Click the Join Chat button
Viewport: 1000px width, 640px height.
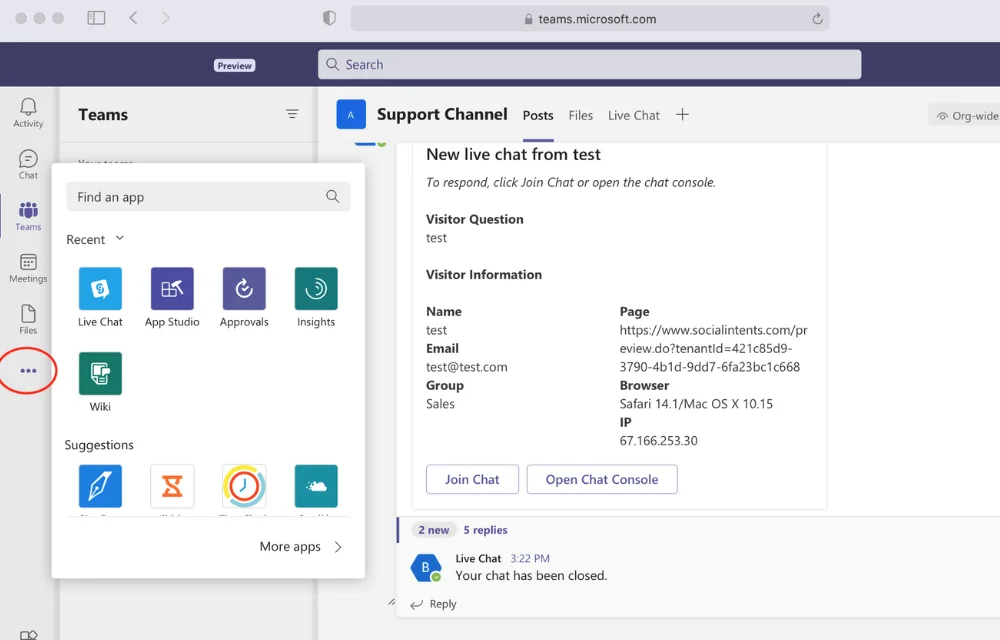(x=472, y=479)
